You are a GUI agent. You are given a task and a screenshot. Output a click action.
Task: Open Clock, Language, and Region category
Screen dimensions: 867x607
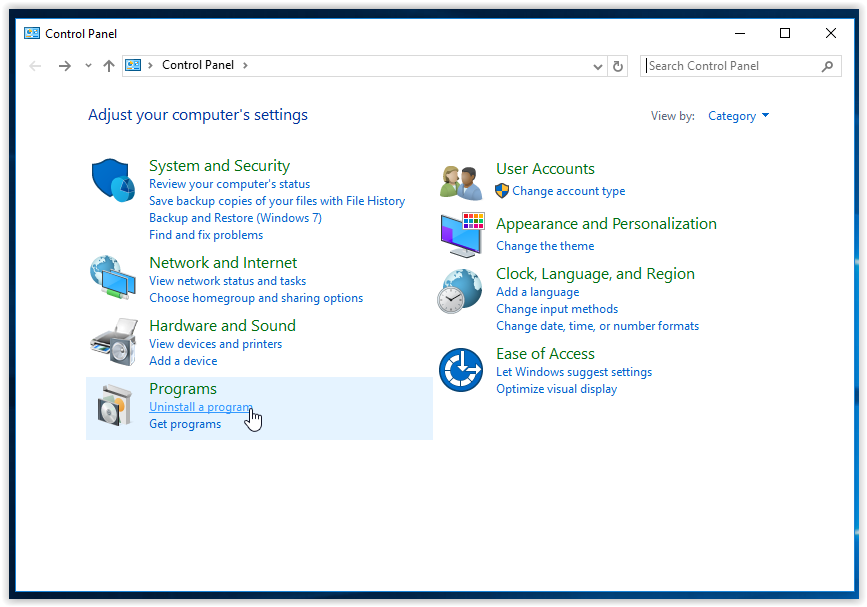pyautogui.click(x=595, y=274)
